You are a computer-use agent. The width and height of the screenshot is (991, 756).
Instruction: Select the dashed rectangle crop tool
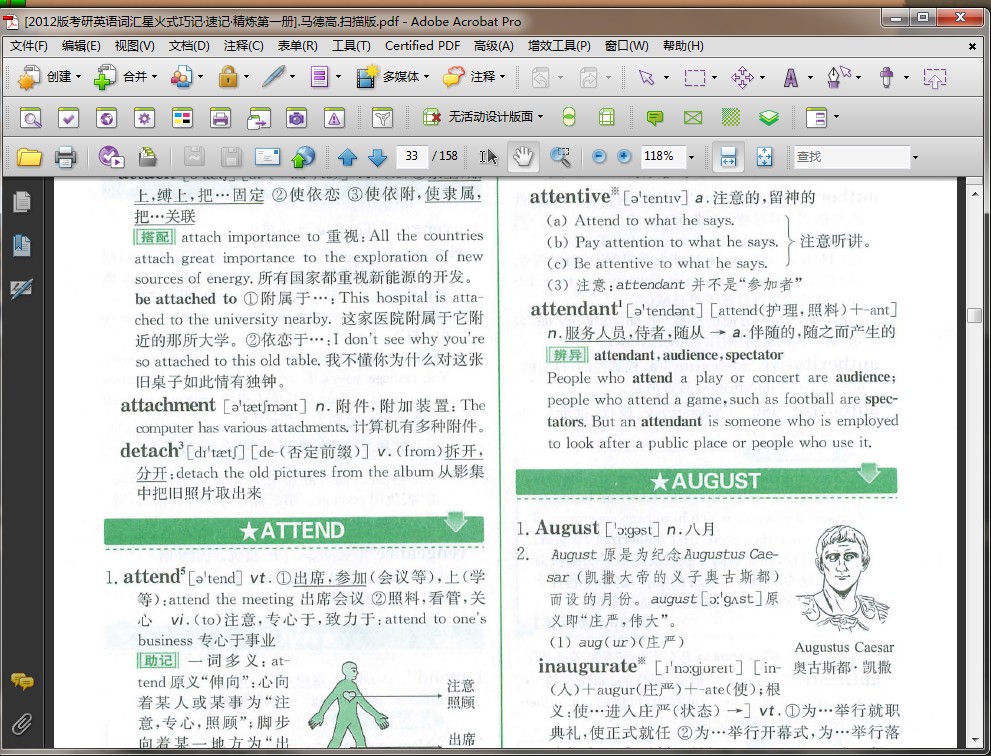coord(695,77)
